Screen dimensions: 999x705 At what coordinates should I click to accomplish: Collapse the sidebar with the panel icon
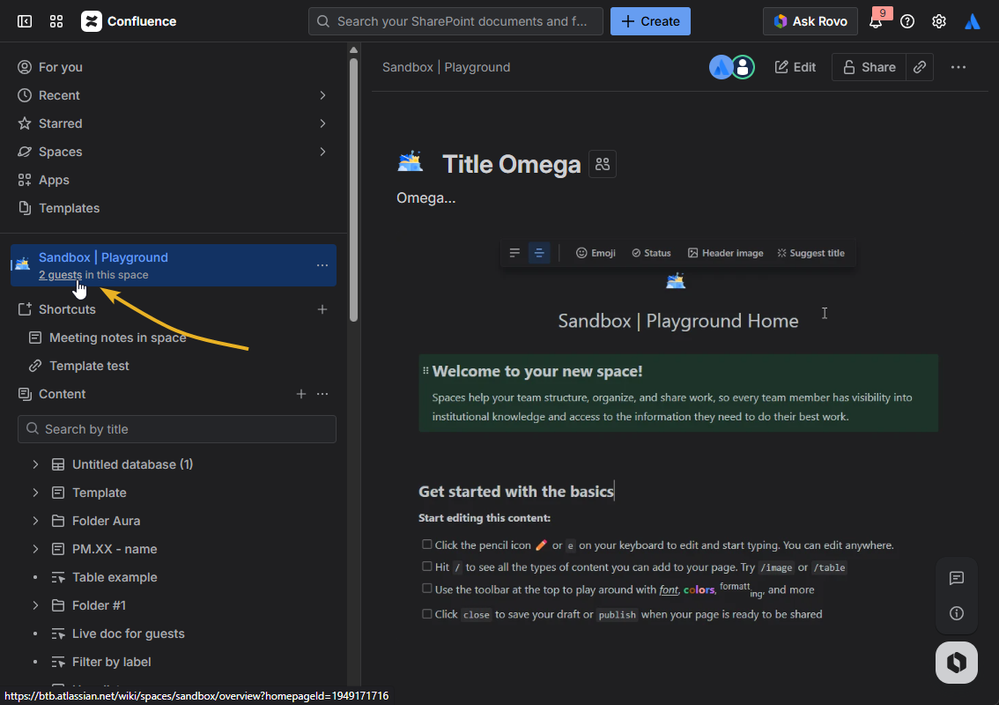(x=24, y=21)
